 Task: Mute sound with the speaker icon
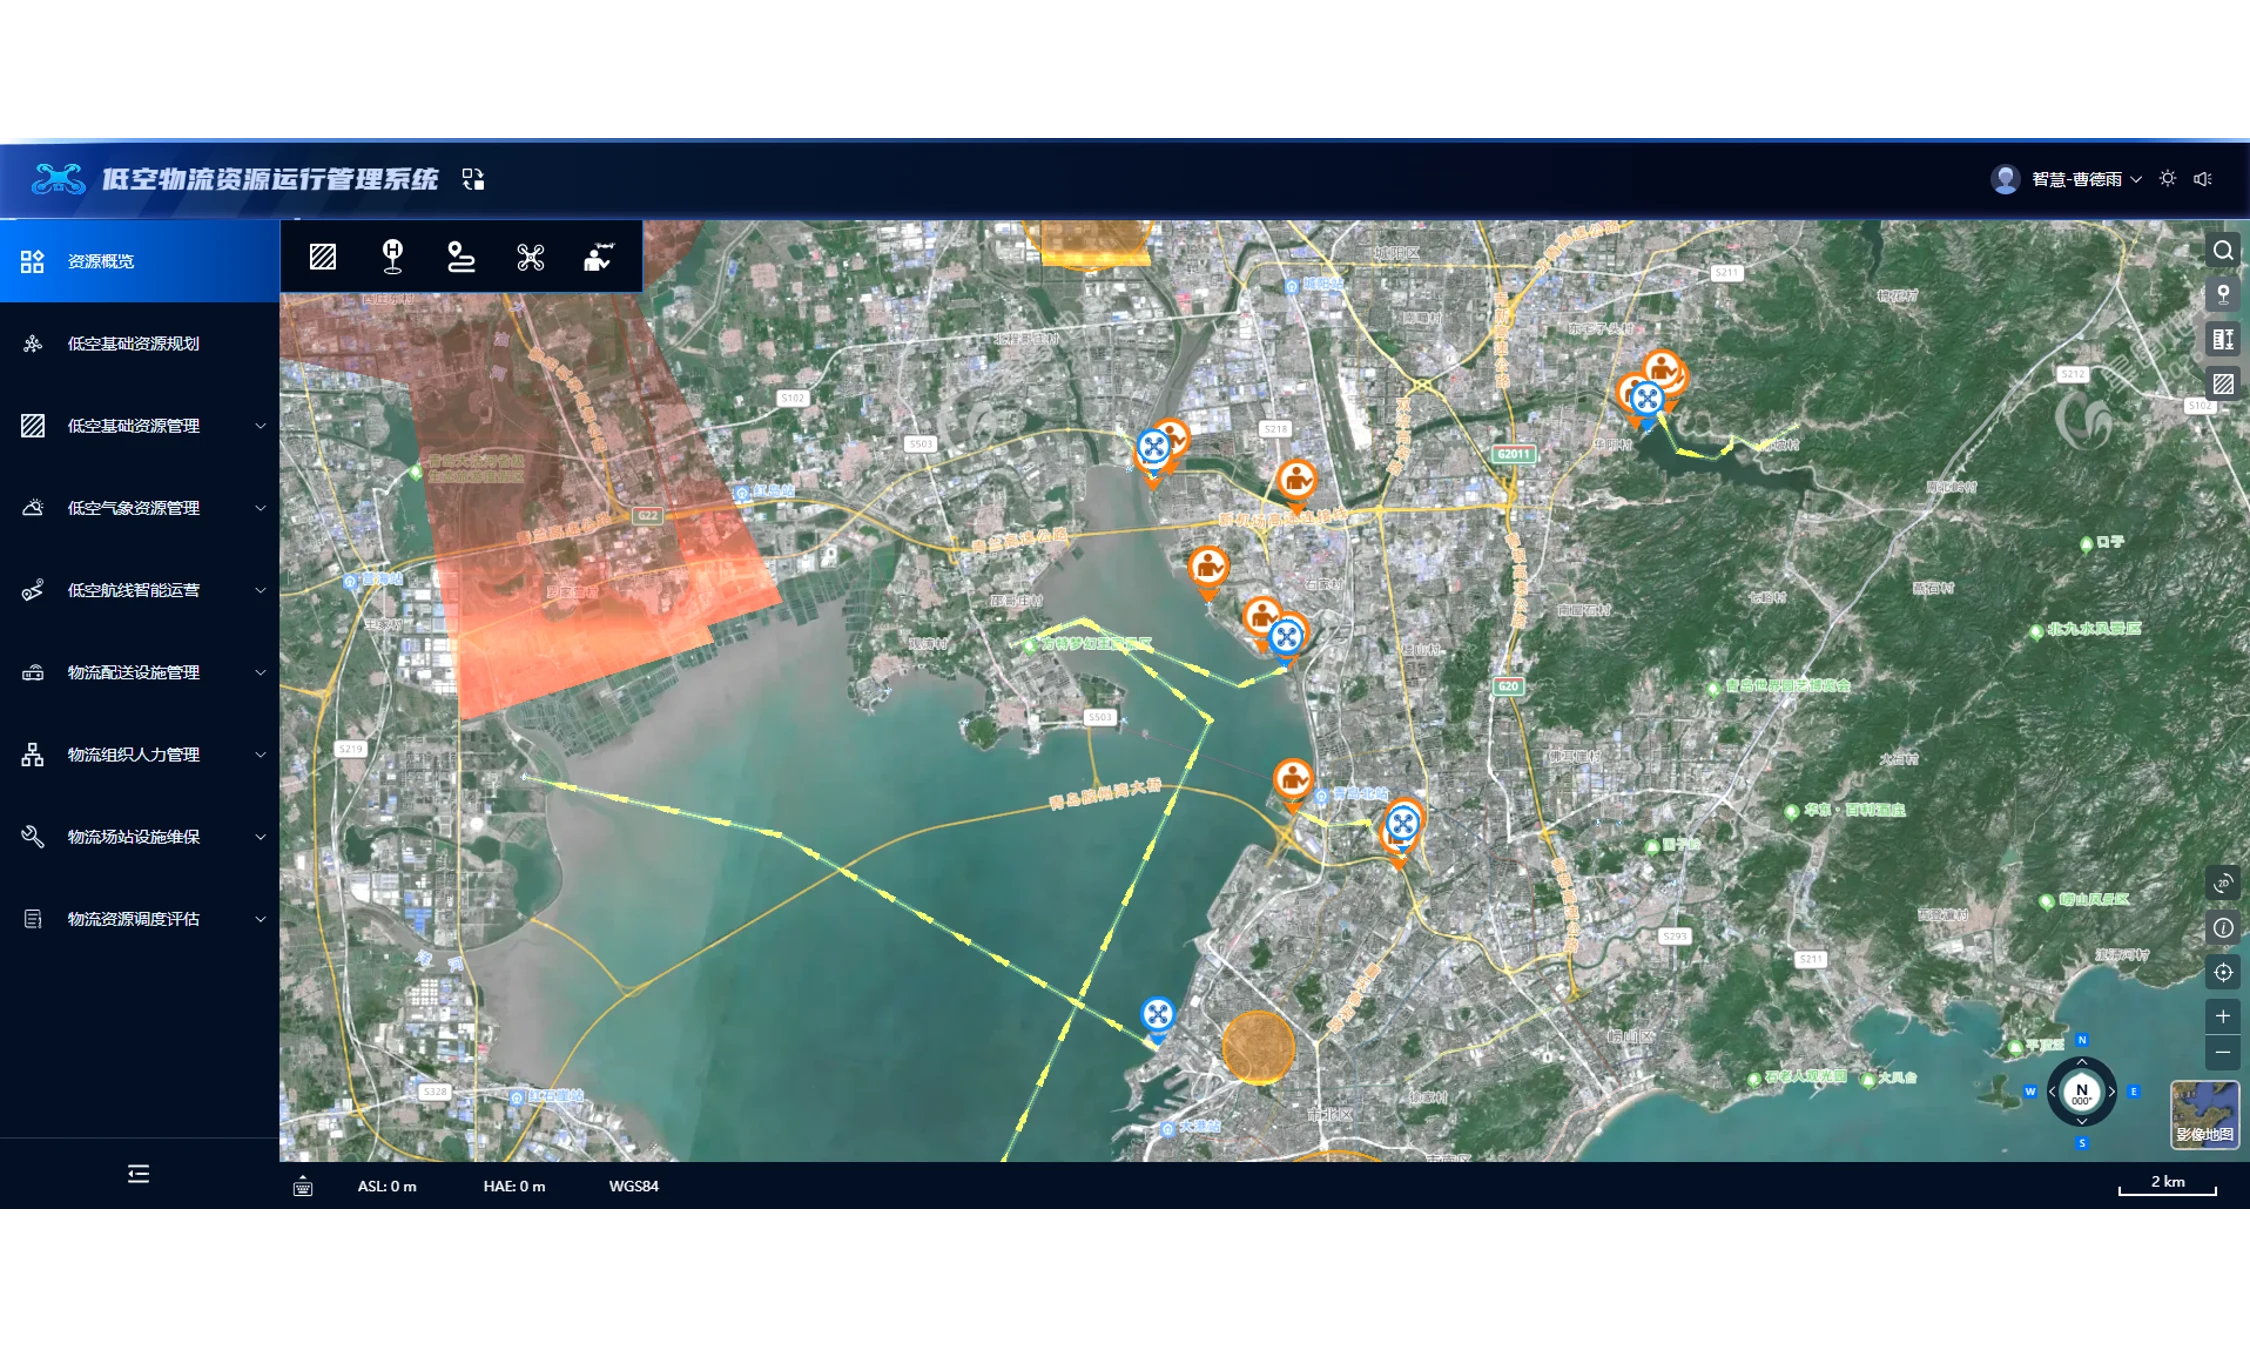tap(2203, 179)
